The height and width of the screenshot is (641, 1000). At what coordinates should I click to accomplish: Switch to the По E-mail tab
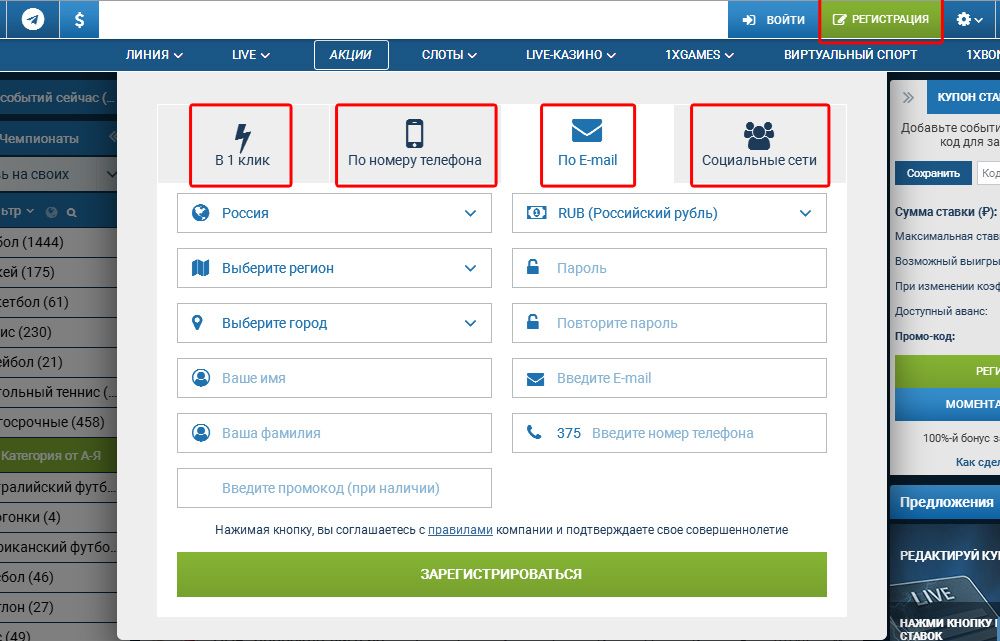(x=587, y=144)
